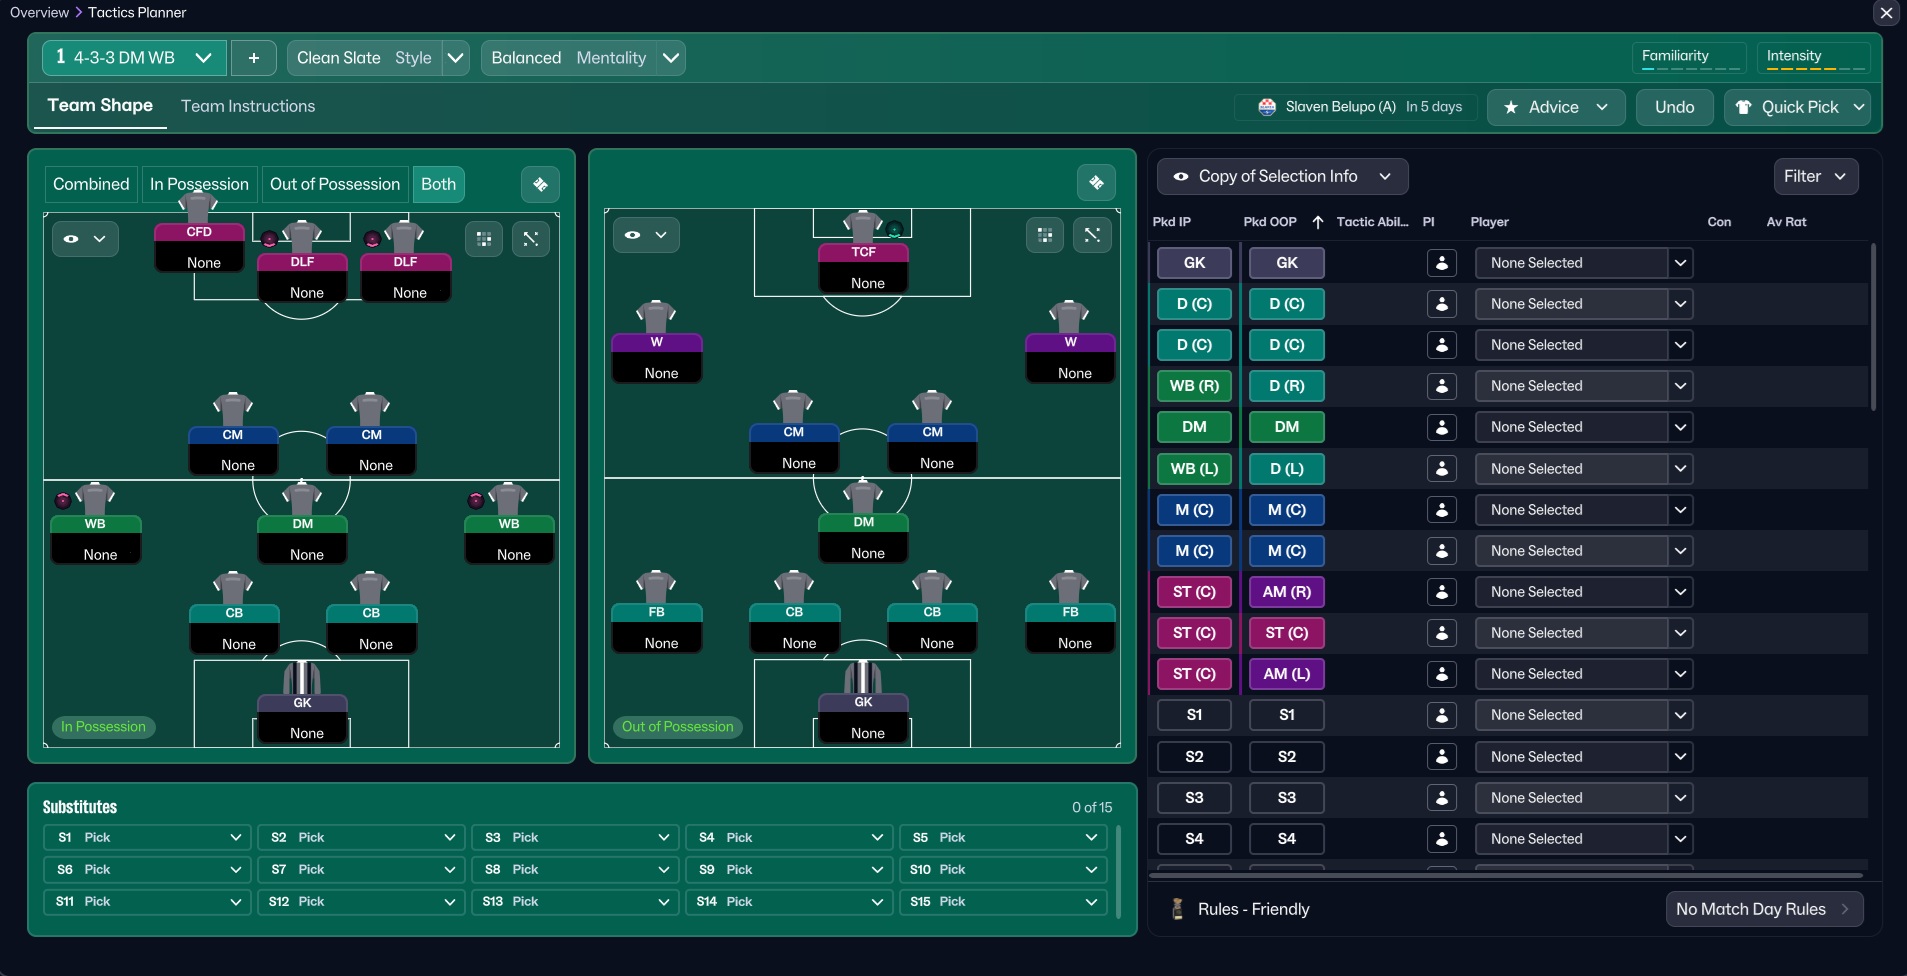Sort by the Av Rat column header
Viewport: 1907px width, 976px height.
[x=1786, y=222]
